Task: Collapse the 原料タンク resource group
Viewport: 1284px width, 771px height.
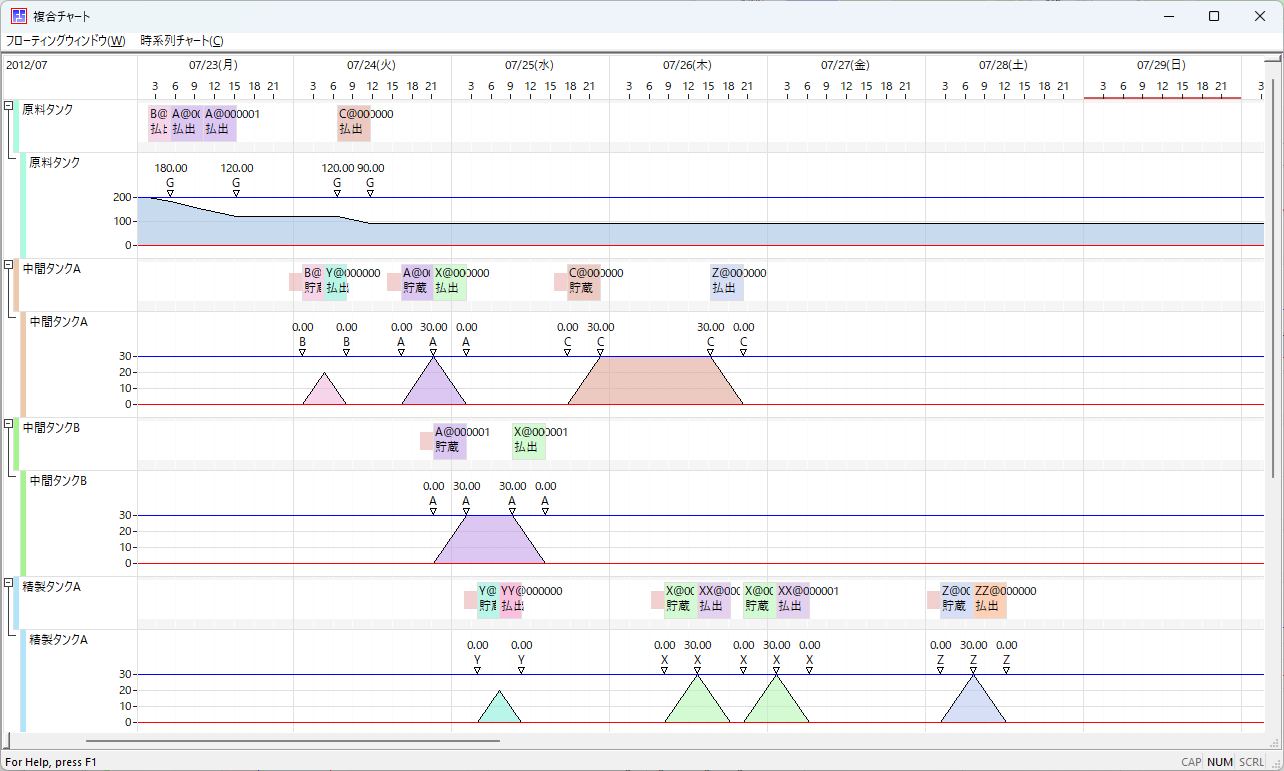Action: click(x=8, y=105)
